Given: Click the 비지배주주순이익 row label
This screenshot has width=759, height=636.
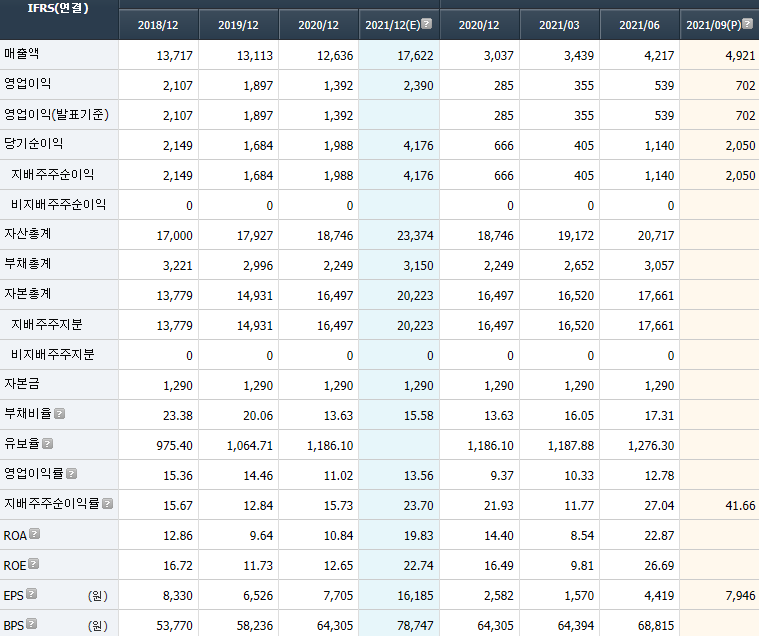Looking at the screenshot, I should click(59, 204).
